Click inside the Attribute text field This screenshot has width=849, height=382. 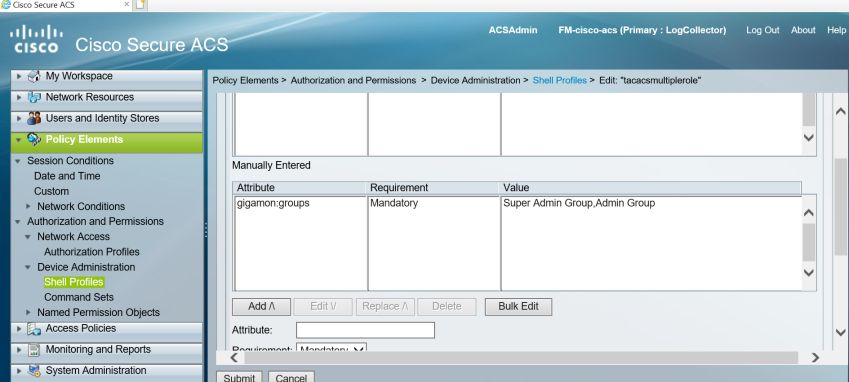point(365,330)
